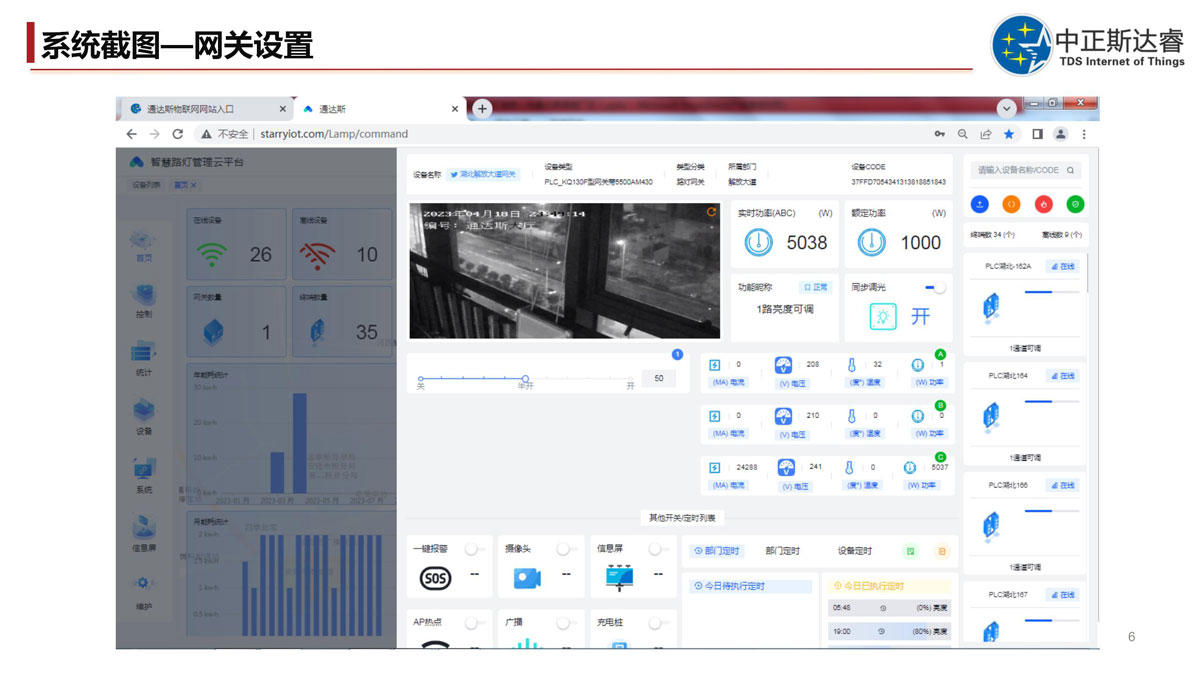Viewport: 1200px width, 675px height.
Task: Open the 控制 section in the sidebar
Action: [144, 296]
